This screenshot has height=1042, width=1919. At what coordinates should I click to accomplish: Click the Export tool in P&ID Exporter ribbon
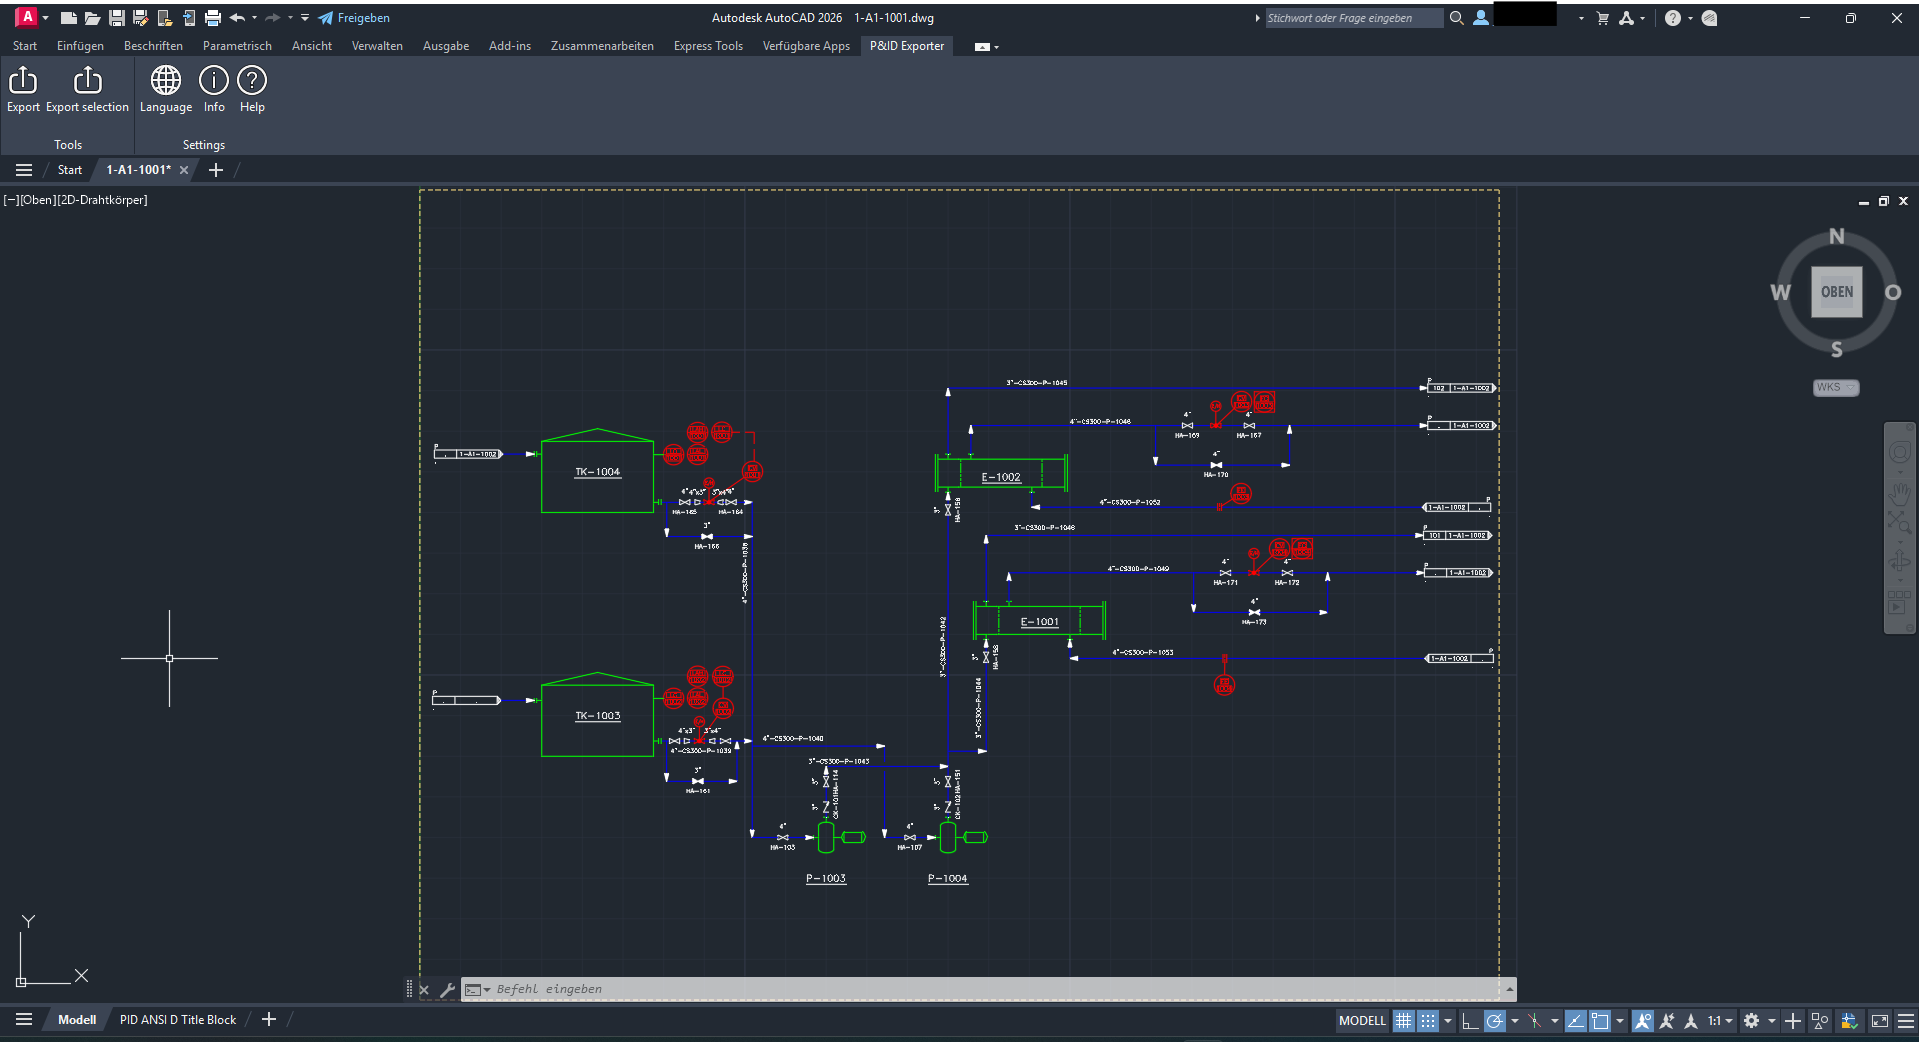click(23, 88)
